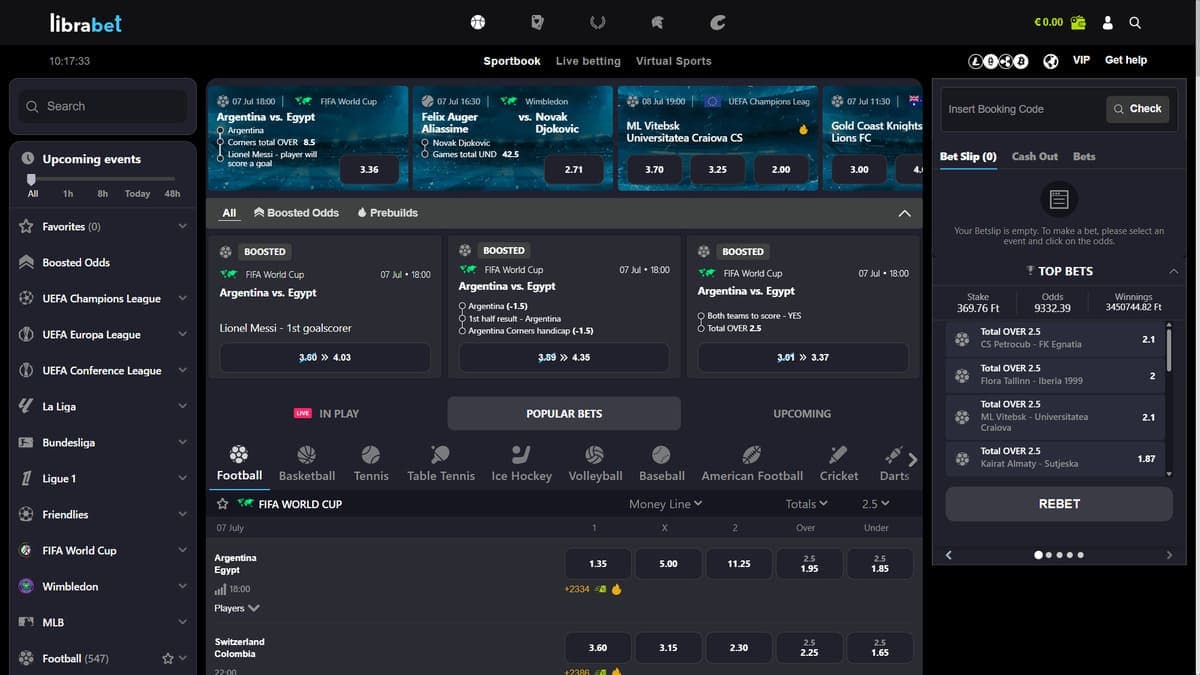Screen dimensions: 1200x675
Task: Open the green wallet deposit icon
Action: [1078, 22]
